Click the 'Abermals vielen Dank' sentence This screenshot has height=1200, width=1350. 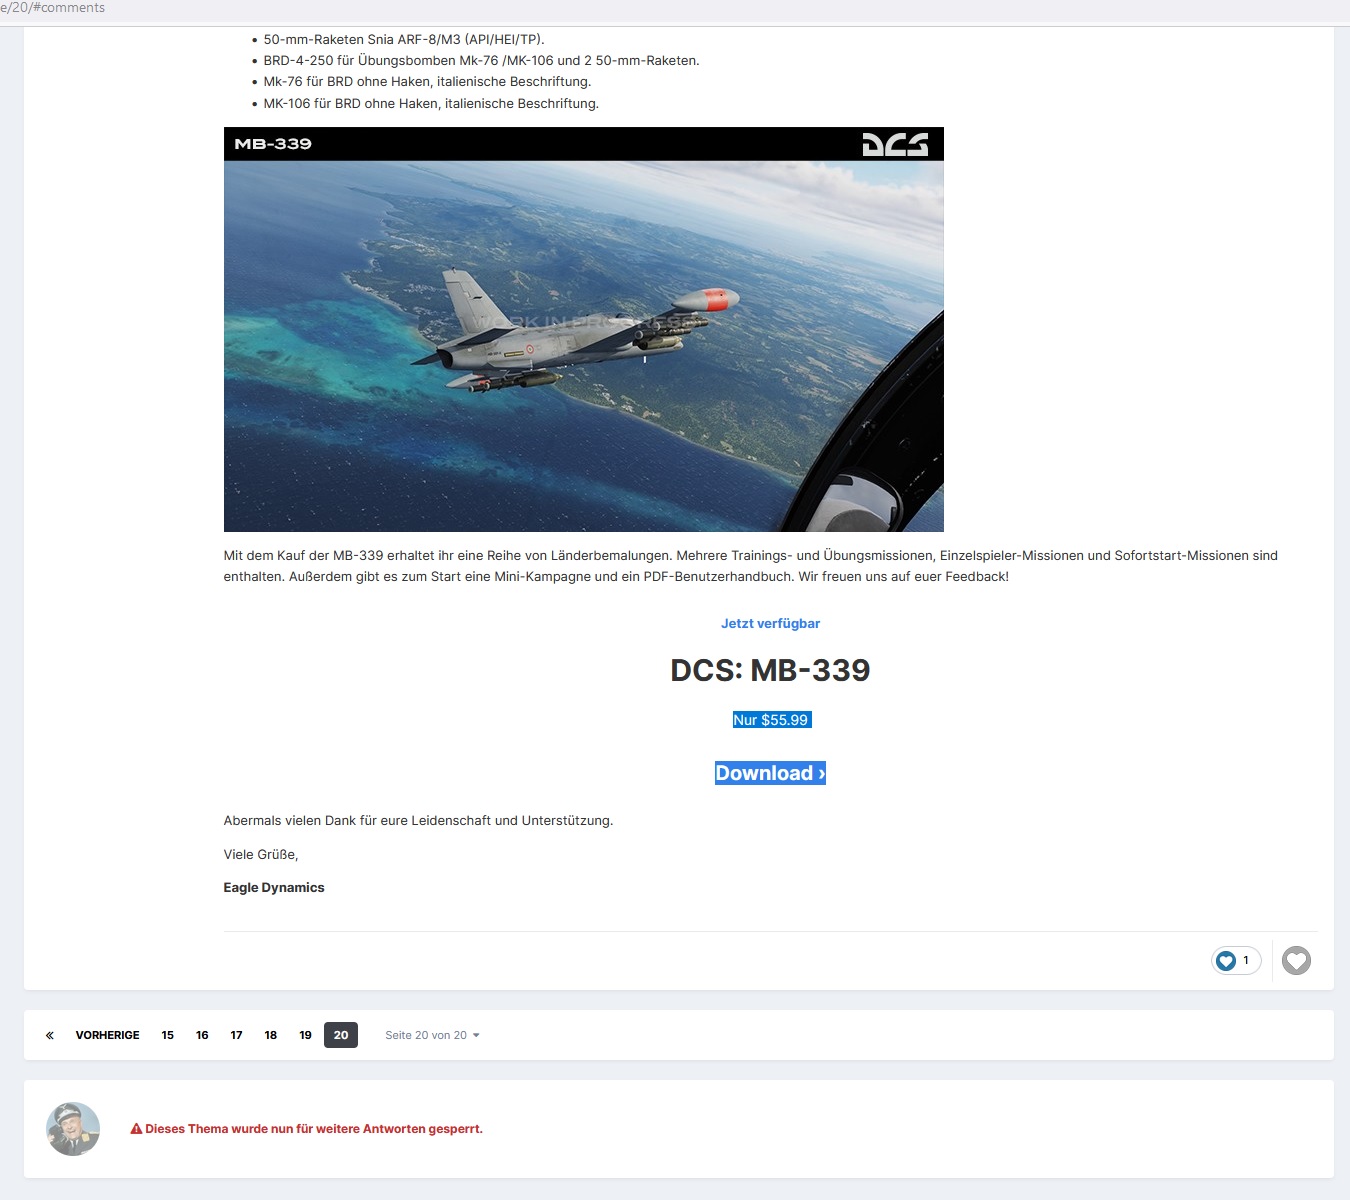pos(418,821)
